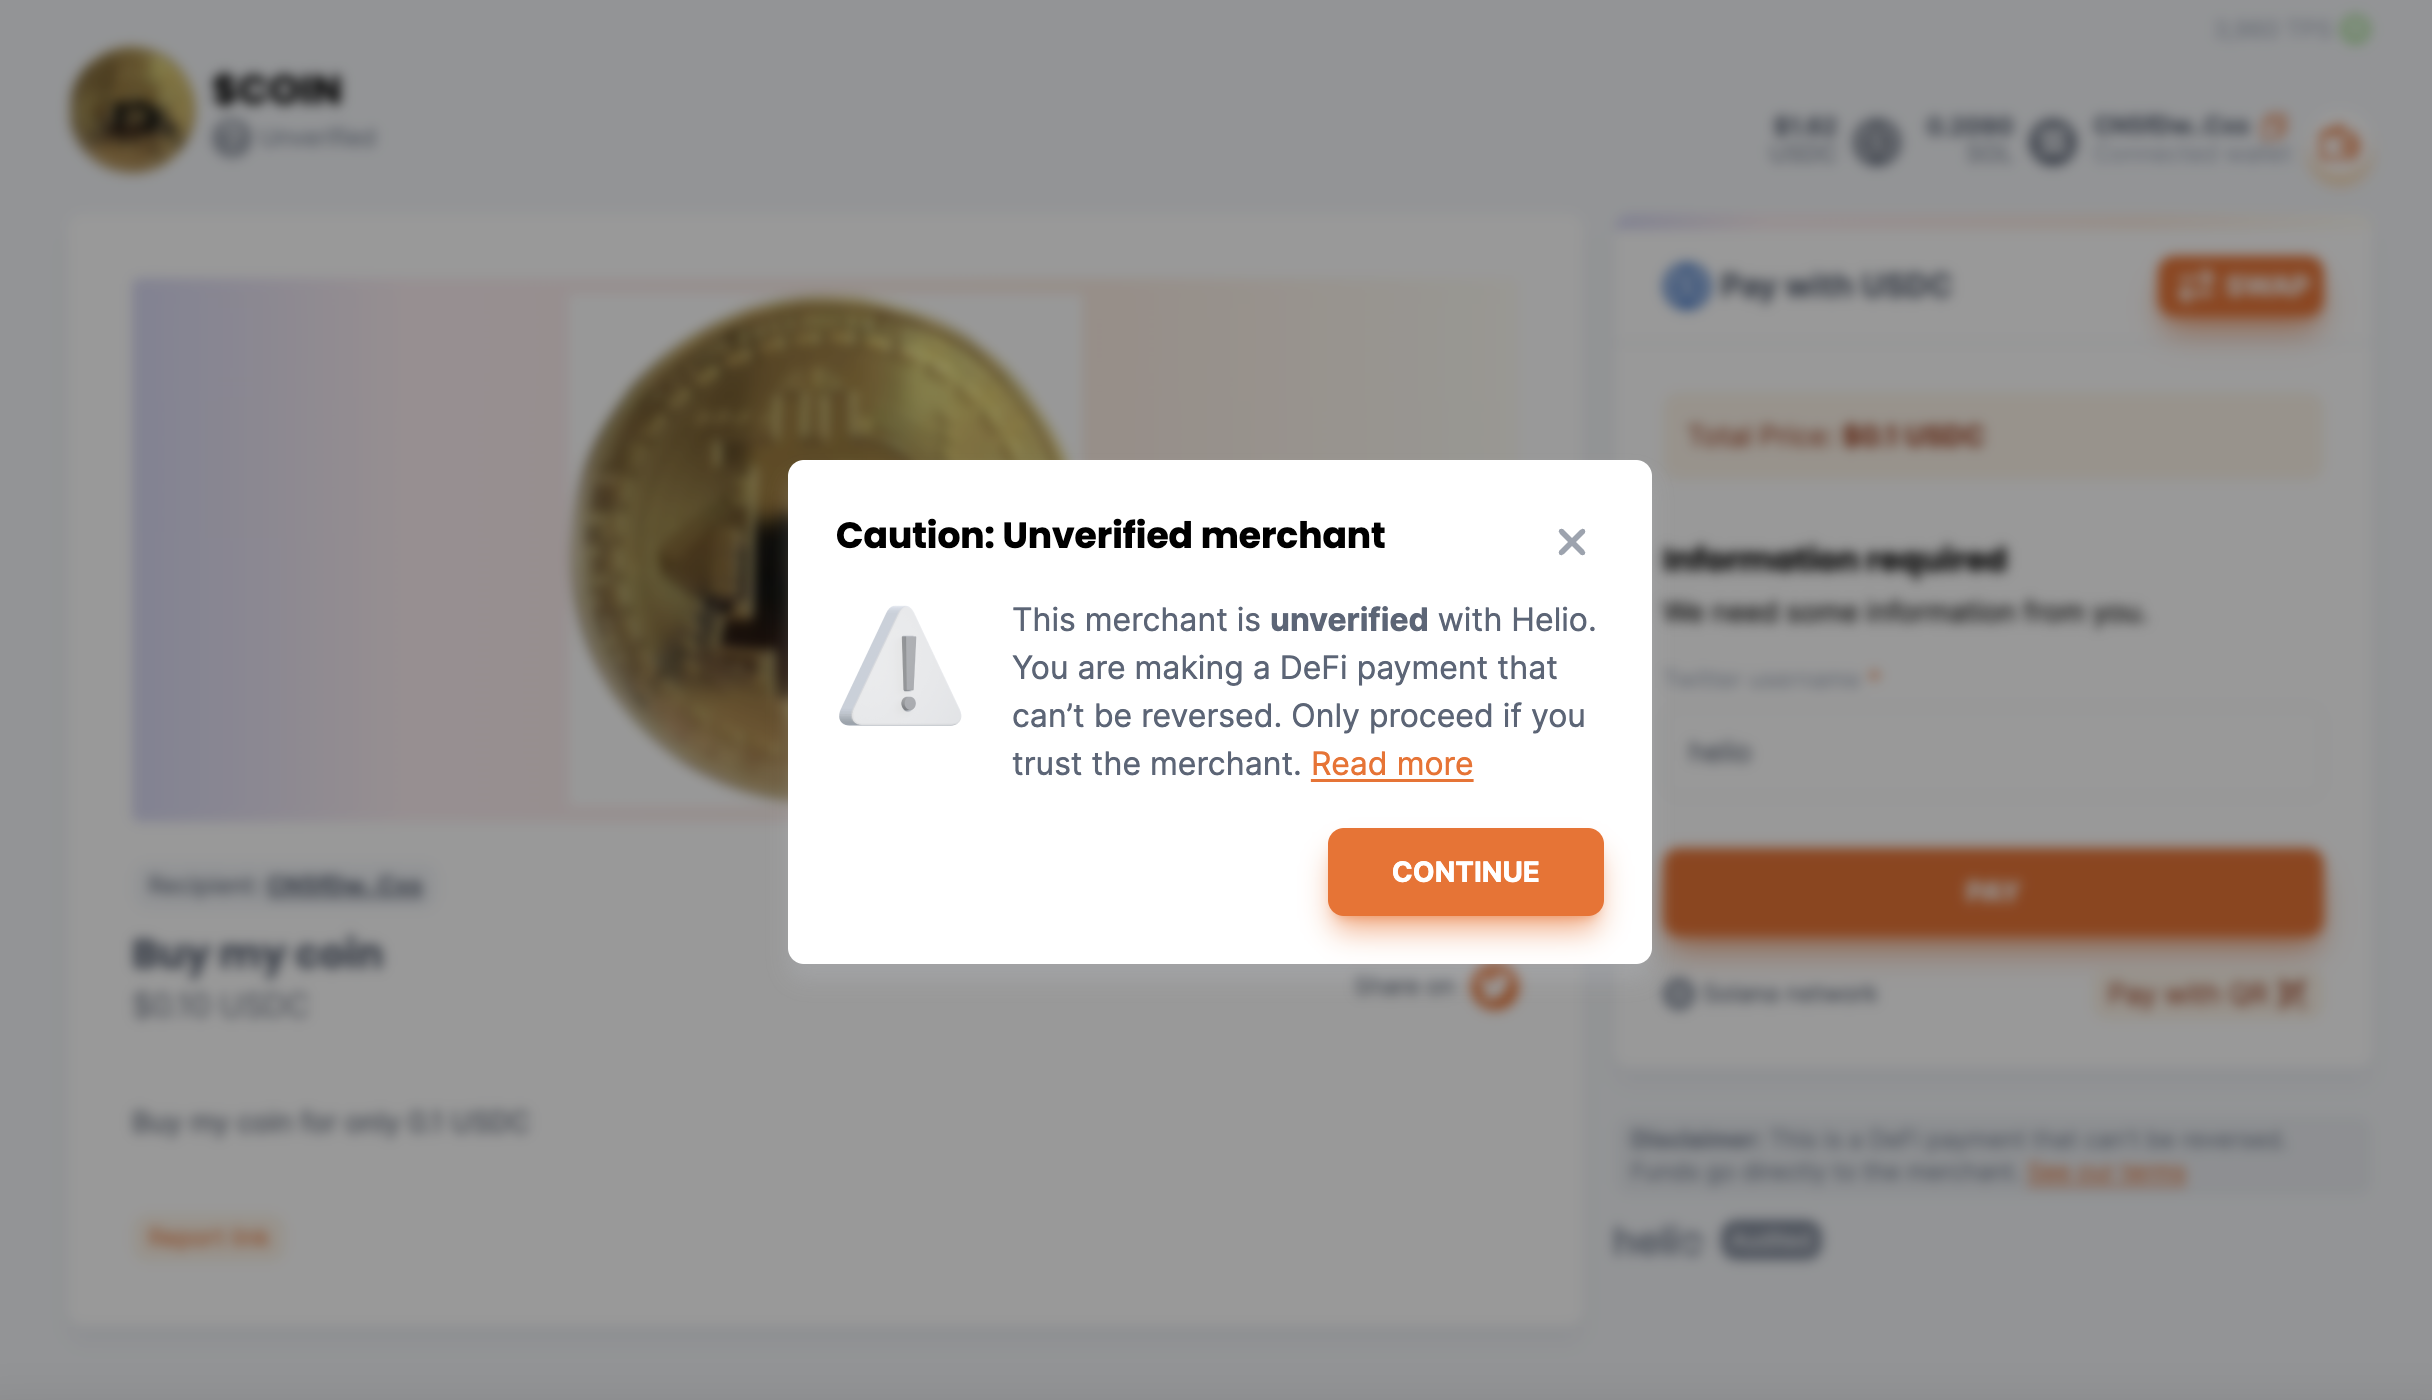2432x1400 pixels.
Task: Click the Report link at bottom left
Action: [x=208, y=1238]
